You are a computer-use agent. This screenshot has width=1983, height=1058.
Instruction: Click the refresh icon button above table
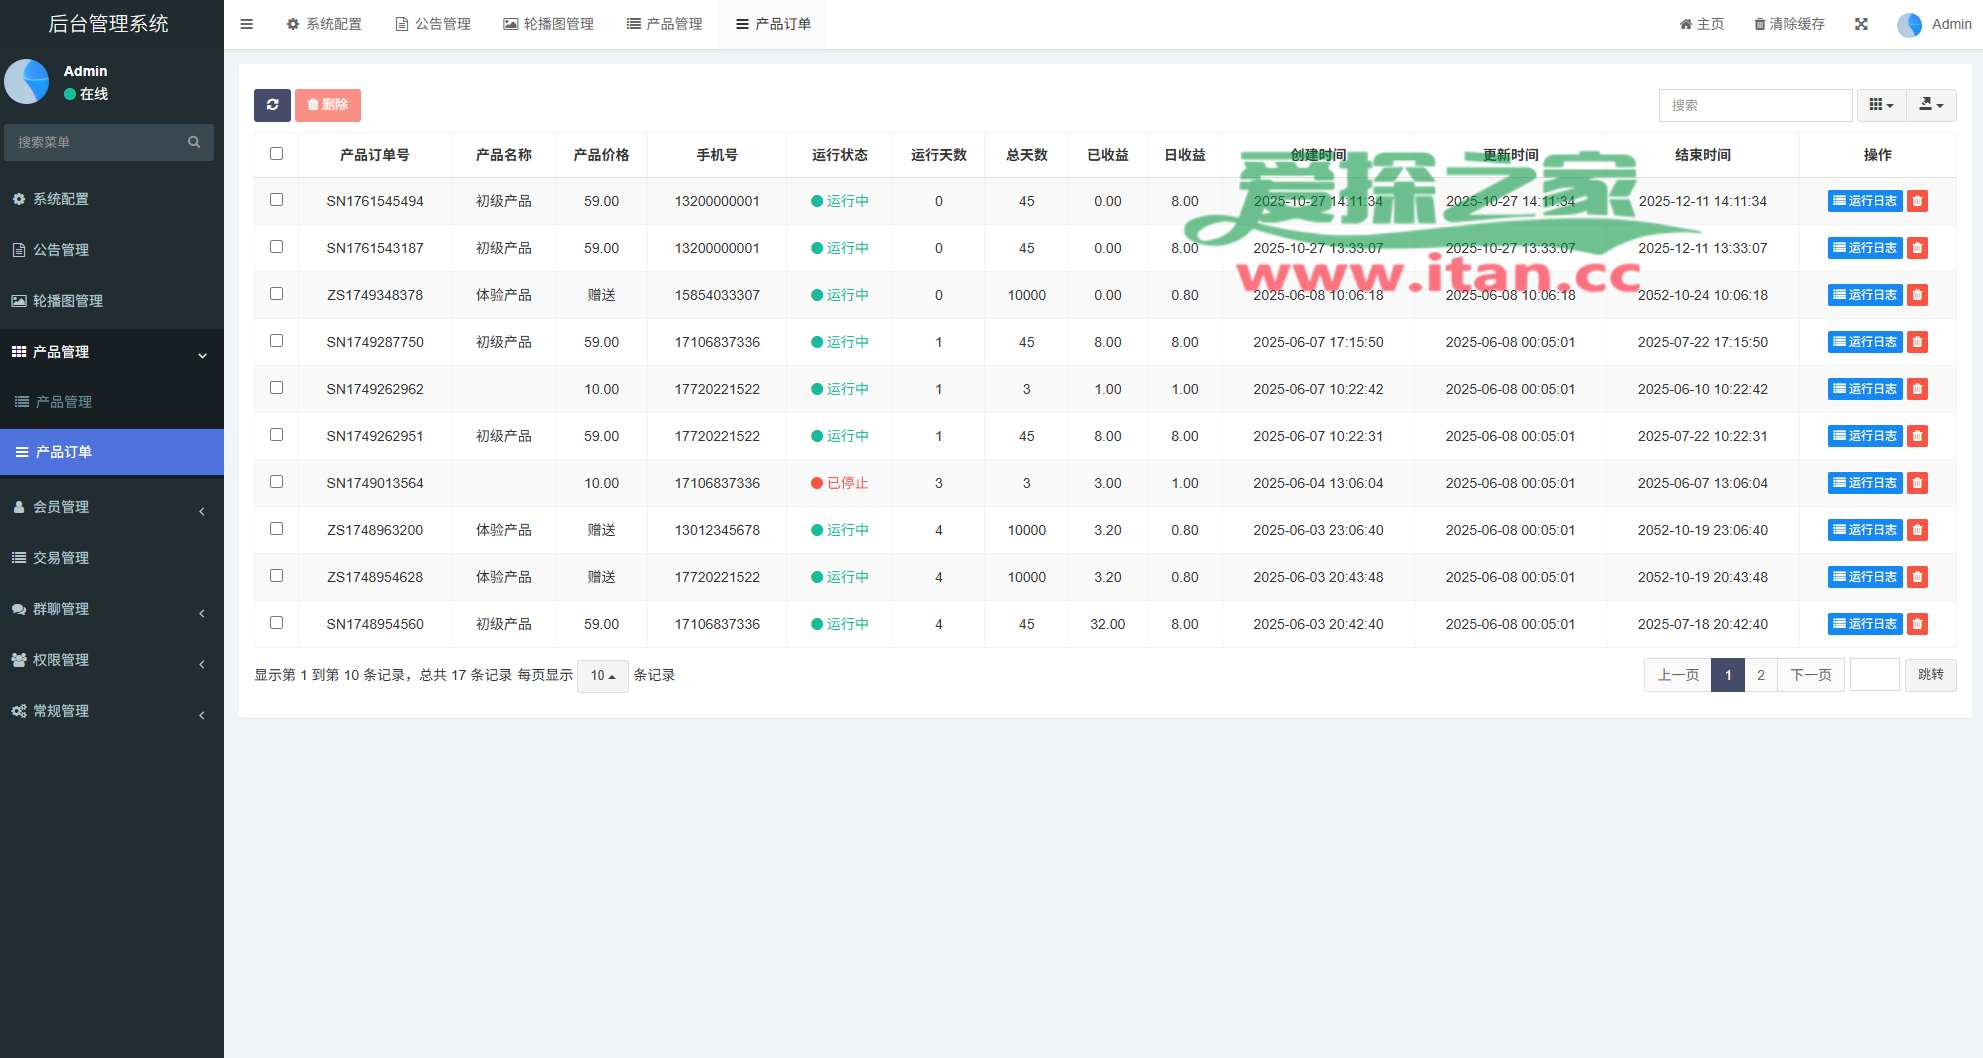[x=272, y=105]
